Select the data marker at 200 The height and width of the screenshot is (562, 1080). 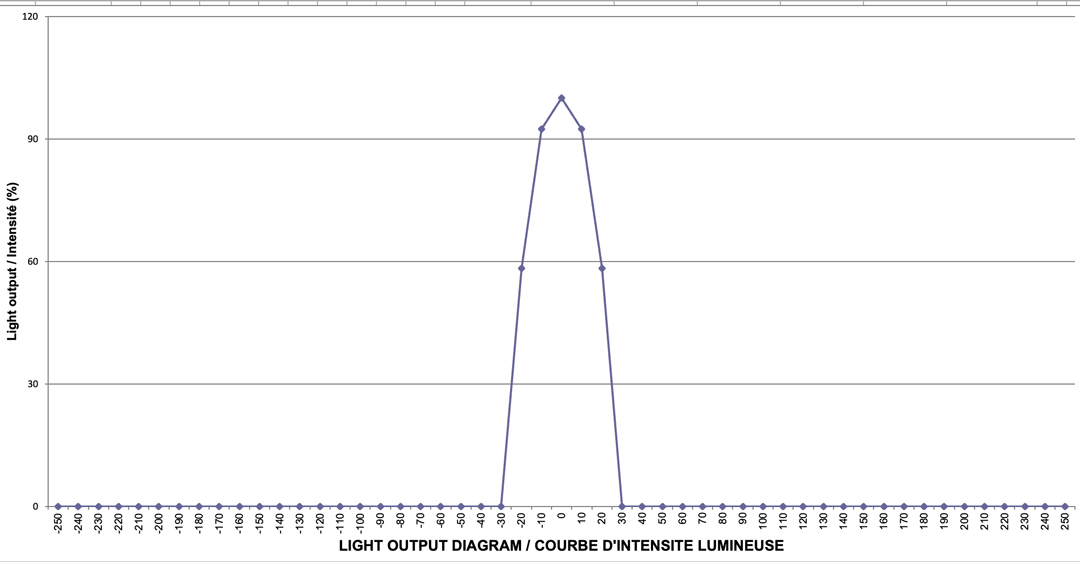[x=964, y=506]
